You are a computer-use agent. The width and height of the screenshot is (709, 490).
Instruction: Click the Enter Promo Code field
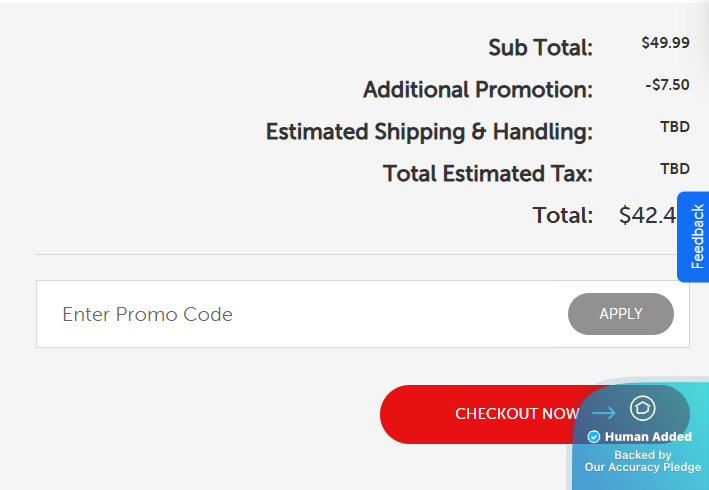click(x=300, y=314)
